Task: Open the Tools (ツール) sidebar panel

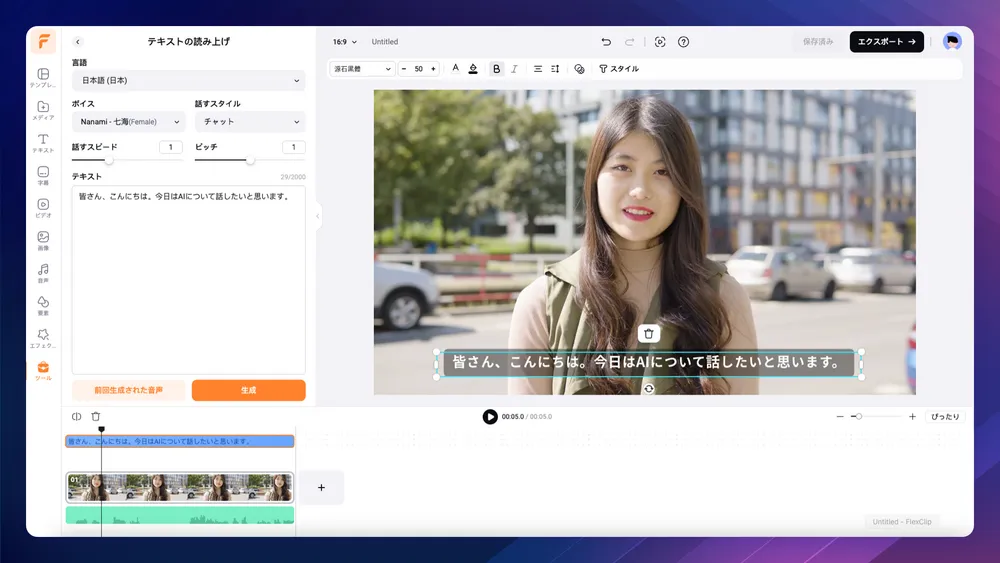Action: [43, 370]
